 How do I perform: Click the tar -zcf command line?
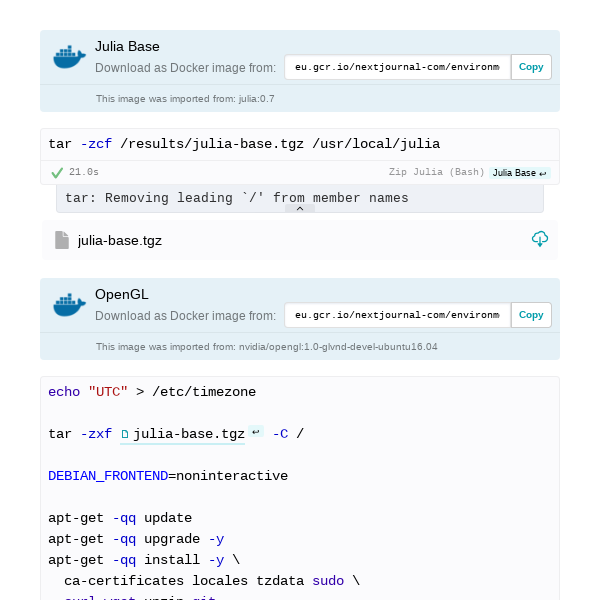point(244,144)
